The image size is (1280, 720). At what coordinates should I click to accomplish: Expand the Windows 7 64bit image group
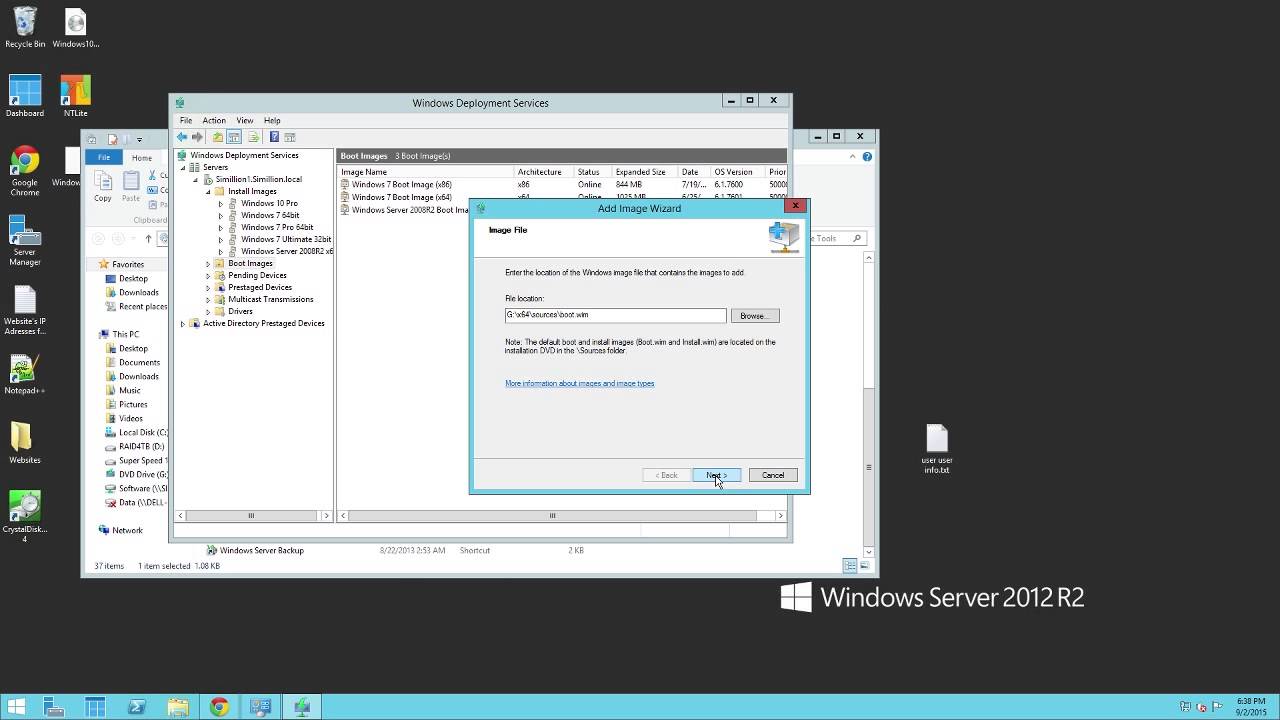coord(221,215)
